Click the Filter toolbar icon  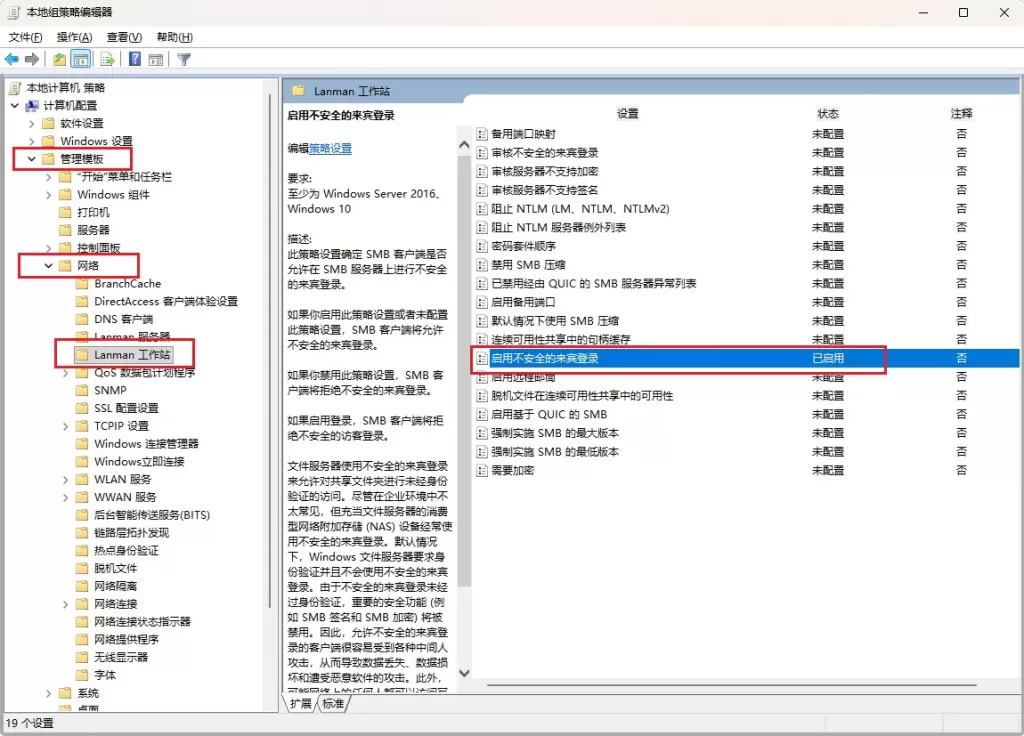(186, 59)
